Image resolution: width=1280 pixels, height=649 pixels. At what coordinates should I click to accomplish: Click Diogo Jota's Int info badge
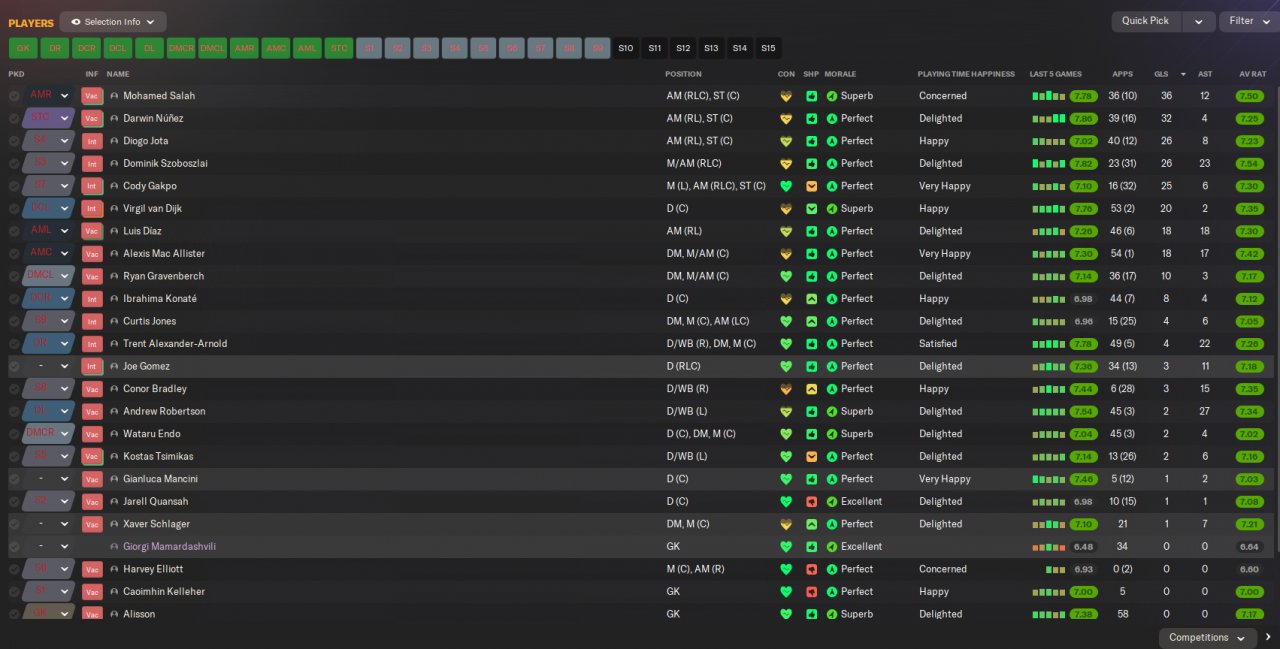[92, 141]
